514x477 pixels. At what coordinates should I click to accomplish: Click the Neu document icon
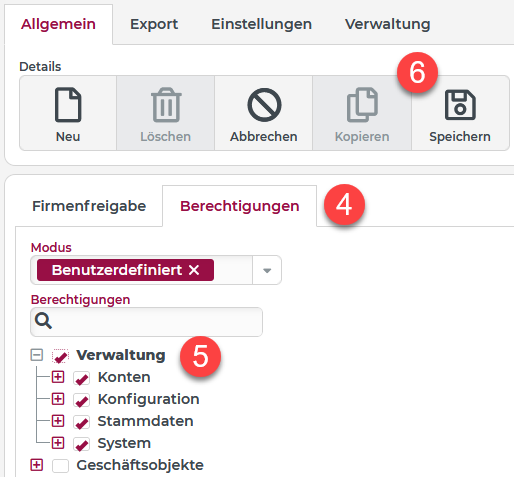coord(68,105)
